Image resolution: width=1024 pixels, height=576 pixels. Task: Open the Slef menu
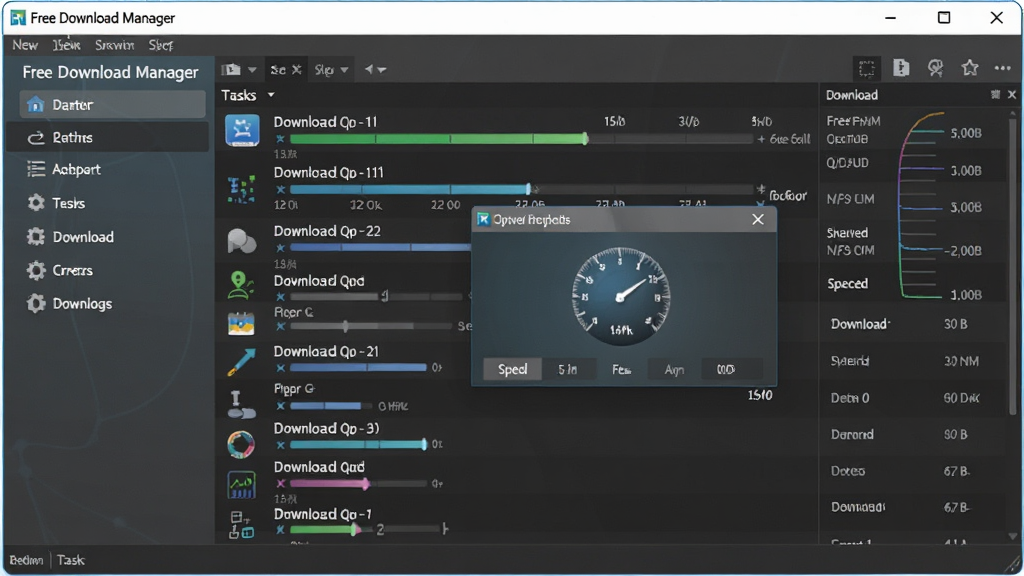click(x=161, y=45)
